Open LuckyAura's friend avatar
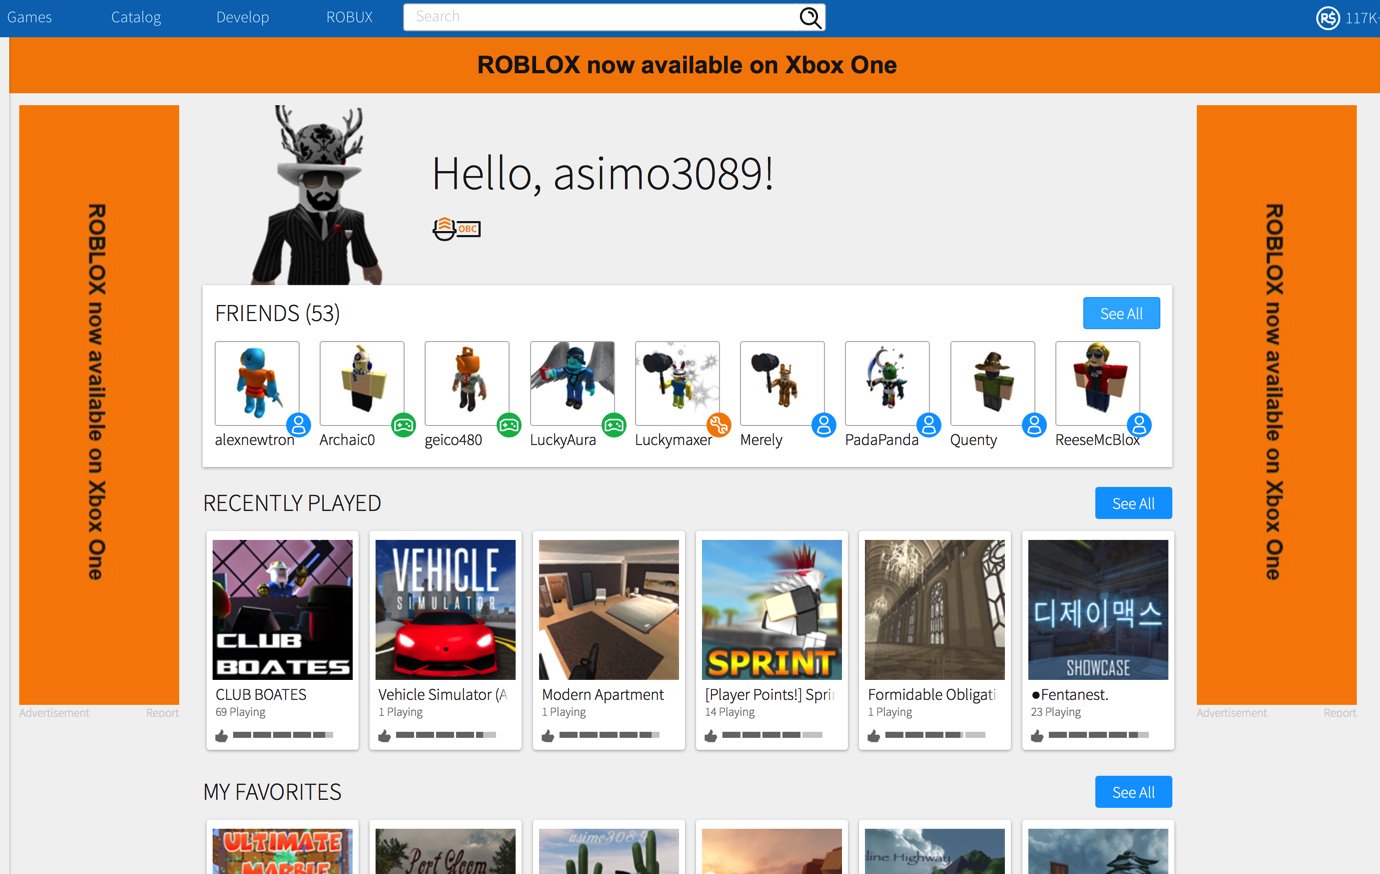The image size is (1380, 874). pos(572,384)
